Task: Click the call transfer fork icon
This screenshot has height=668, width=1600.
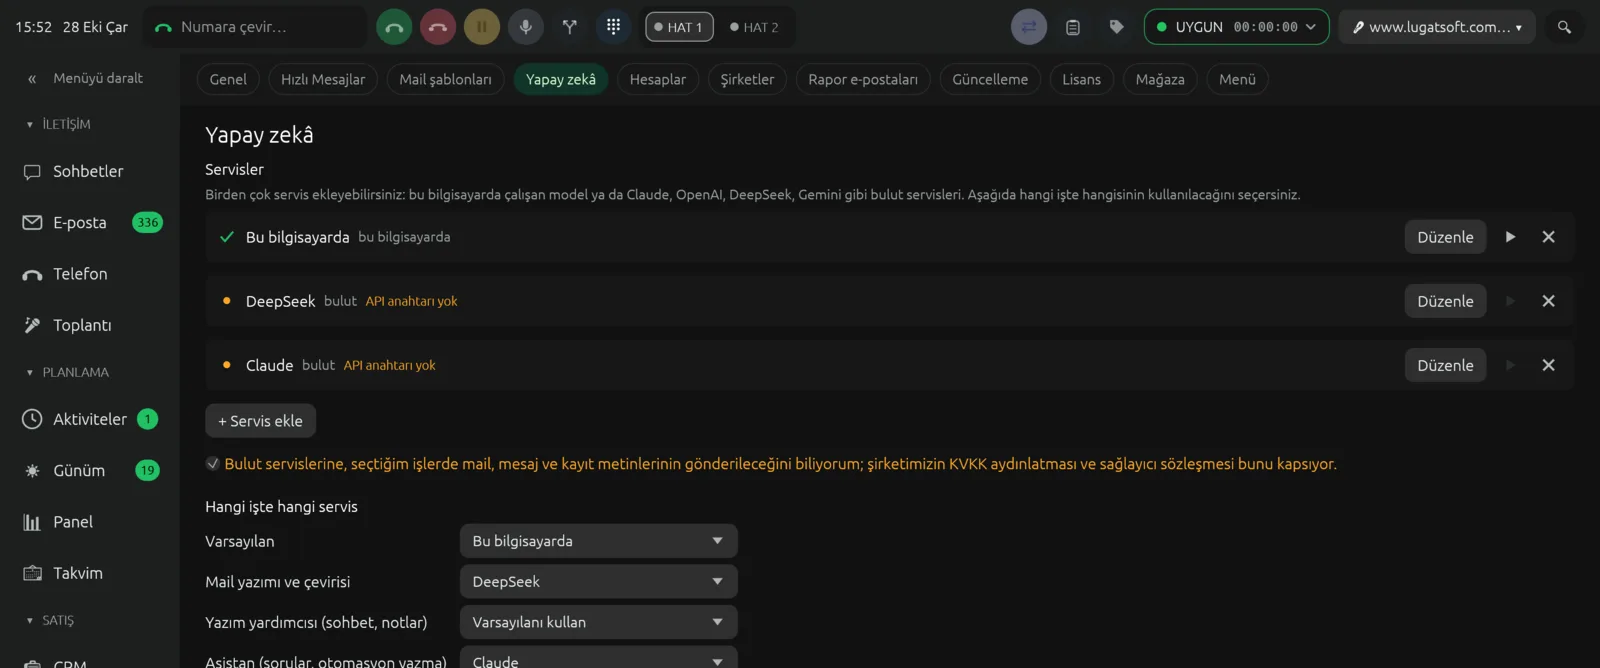Action: tap(570, 27)
